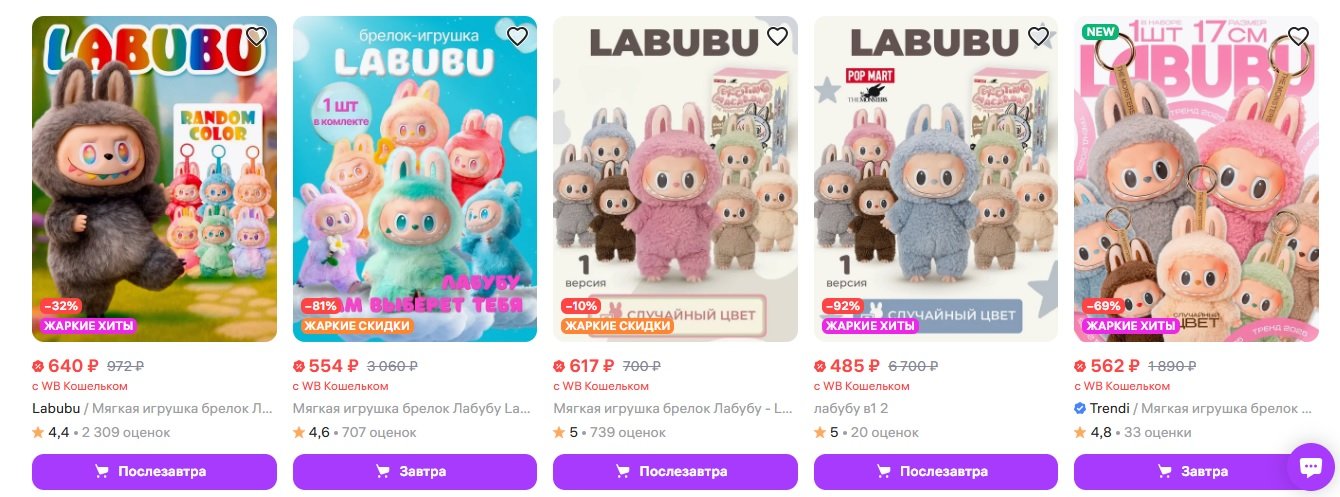Open the chat support bubble icon
The image size is (1340, 497).
(1310, 467)
